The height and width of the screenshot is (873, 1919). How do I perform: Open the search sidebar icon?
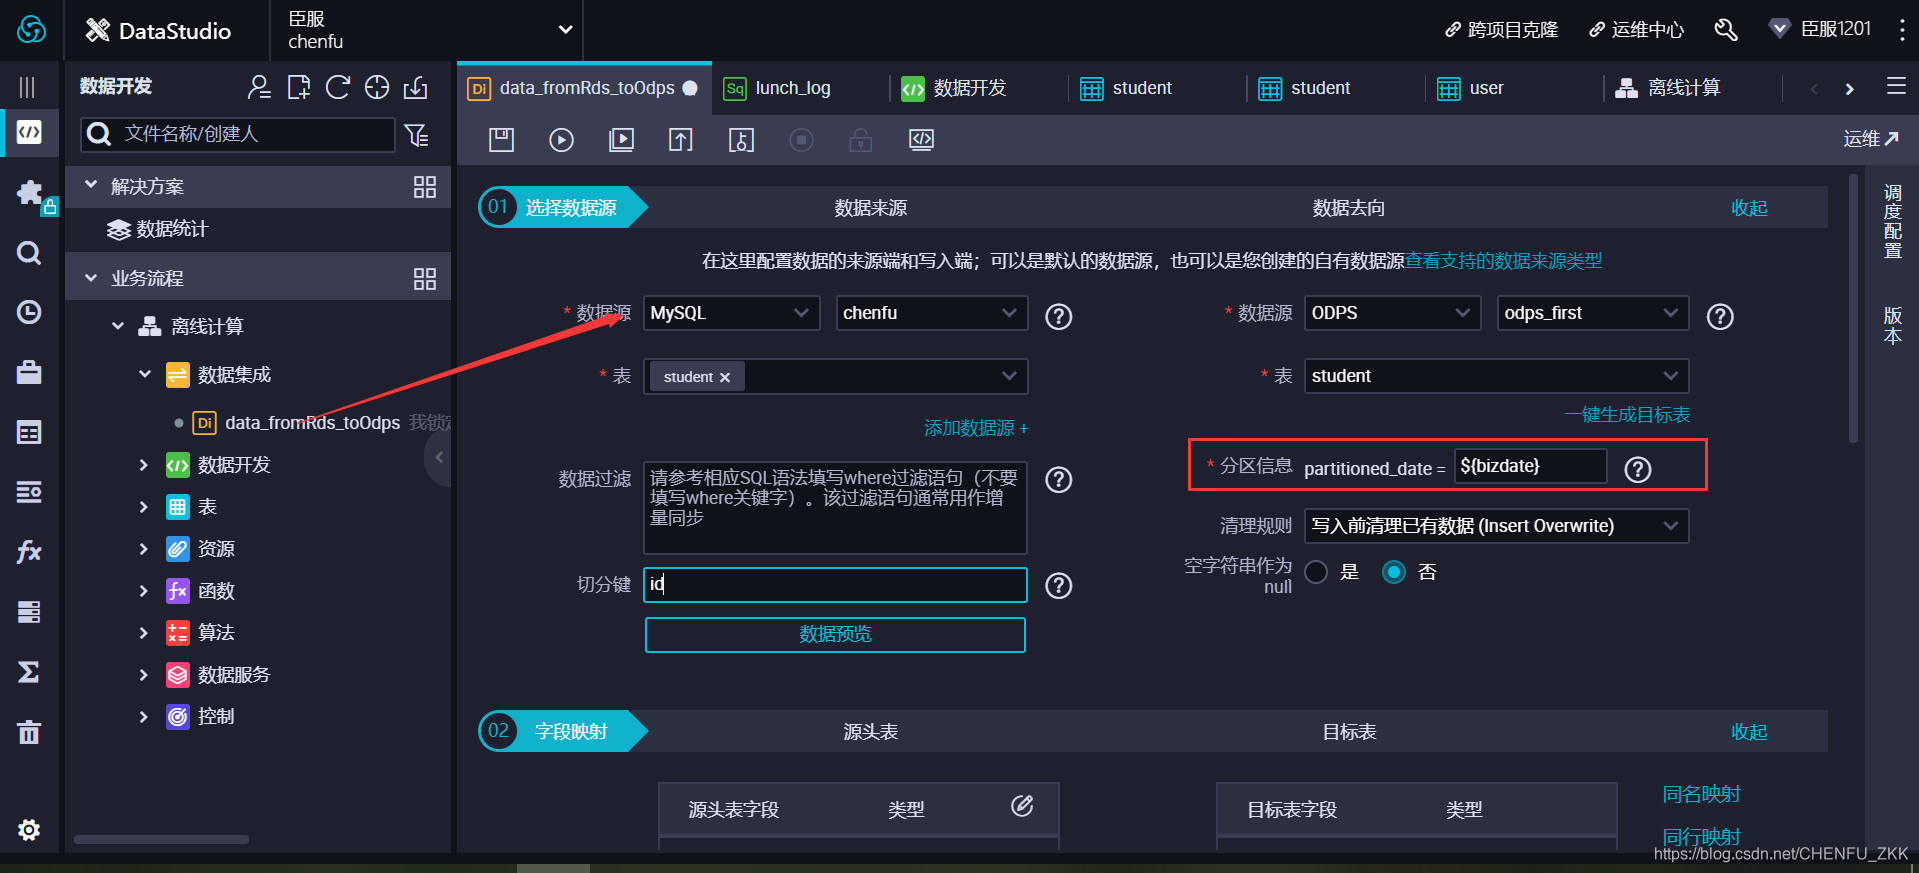point(29,252)
